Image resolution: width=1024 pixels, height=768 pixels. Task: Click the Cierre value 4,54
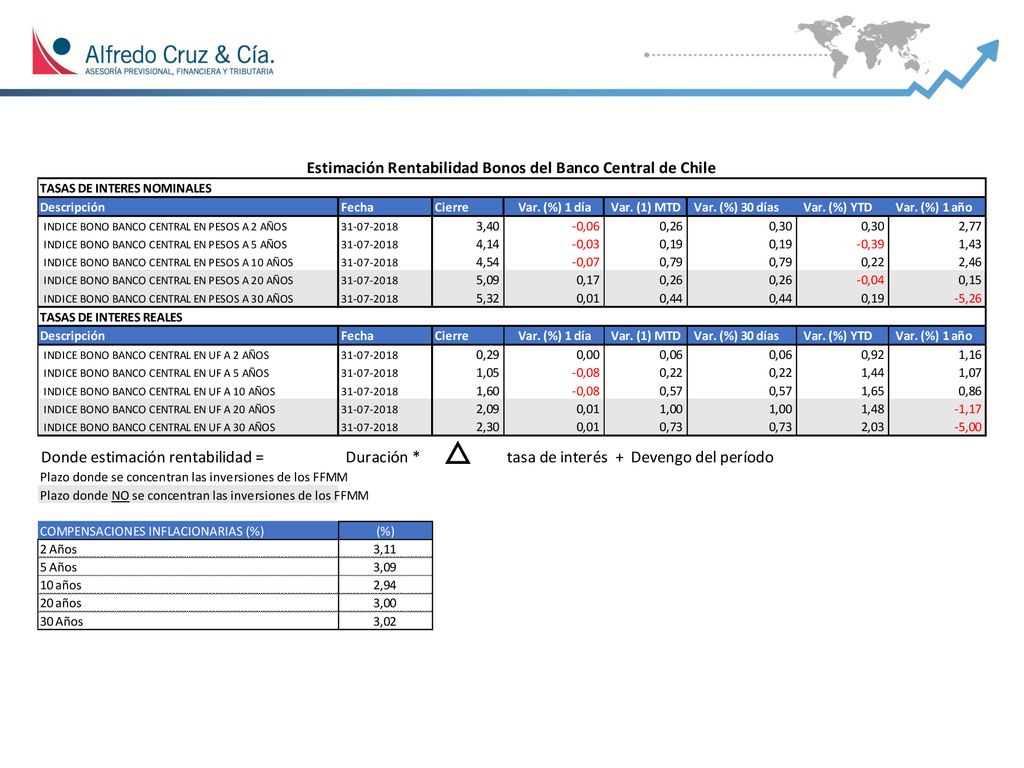coord(487,262)
